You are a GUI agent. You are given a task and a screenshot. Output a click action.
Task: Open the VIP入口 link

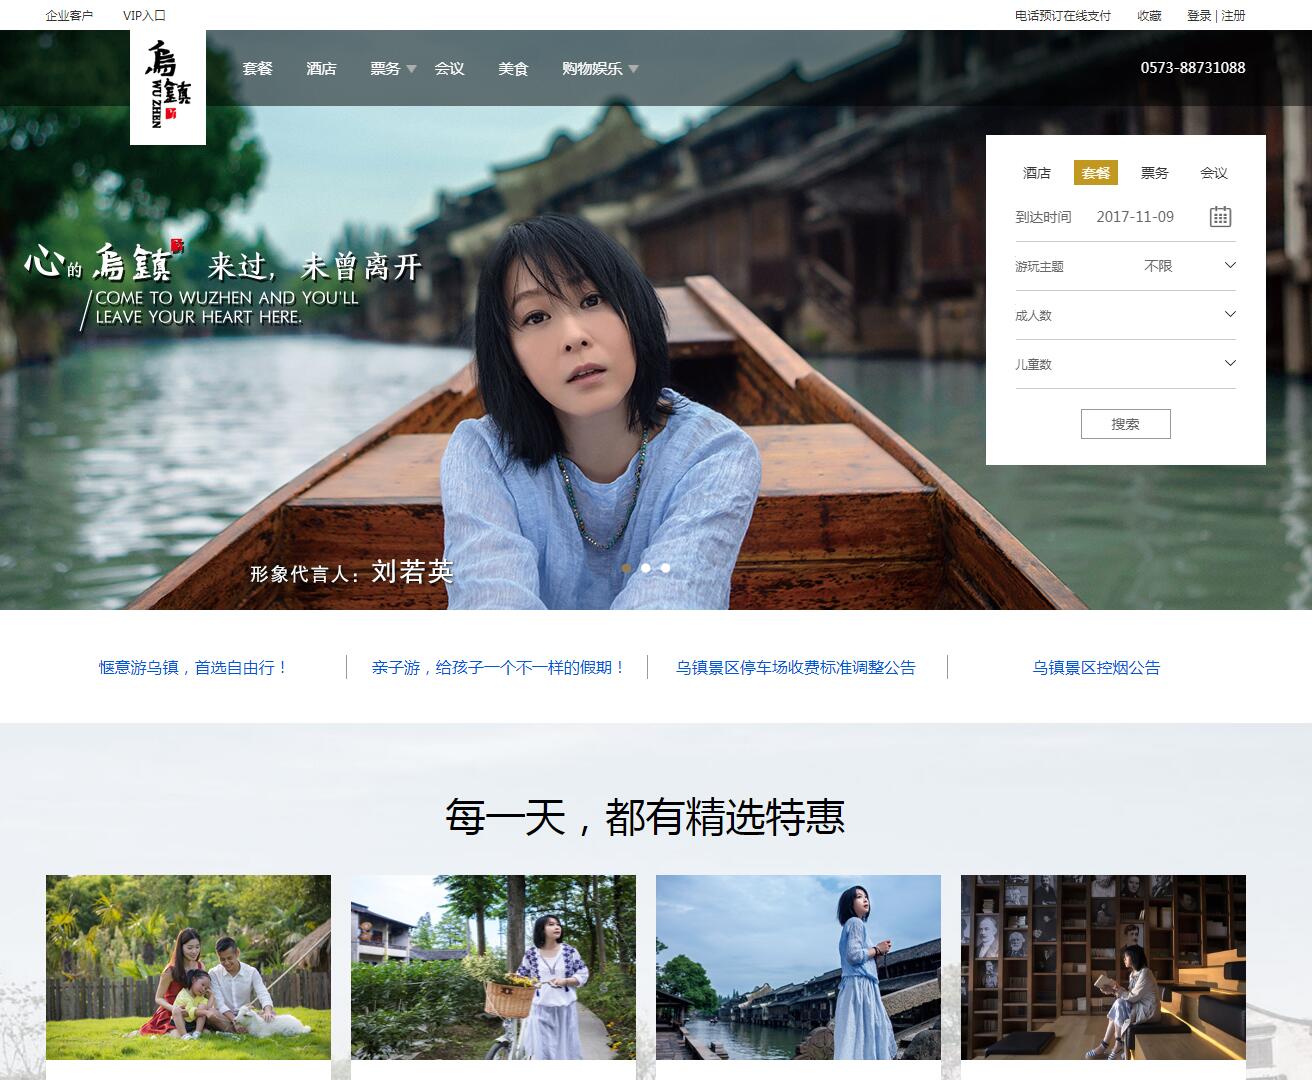pyautogui.click(x=144, y=15)
